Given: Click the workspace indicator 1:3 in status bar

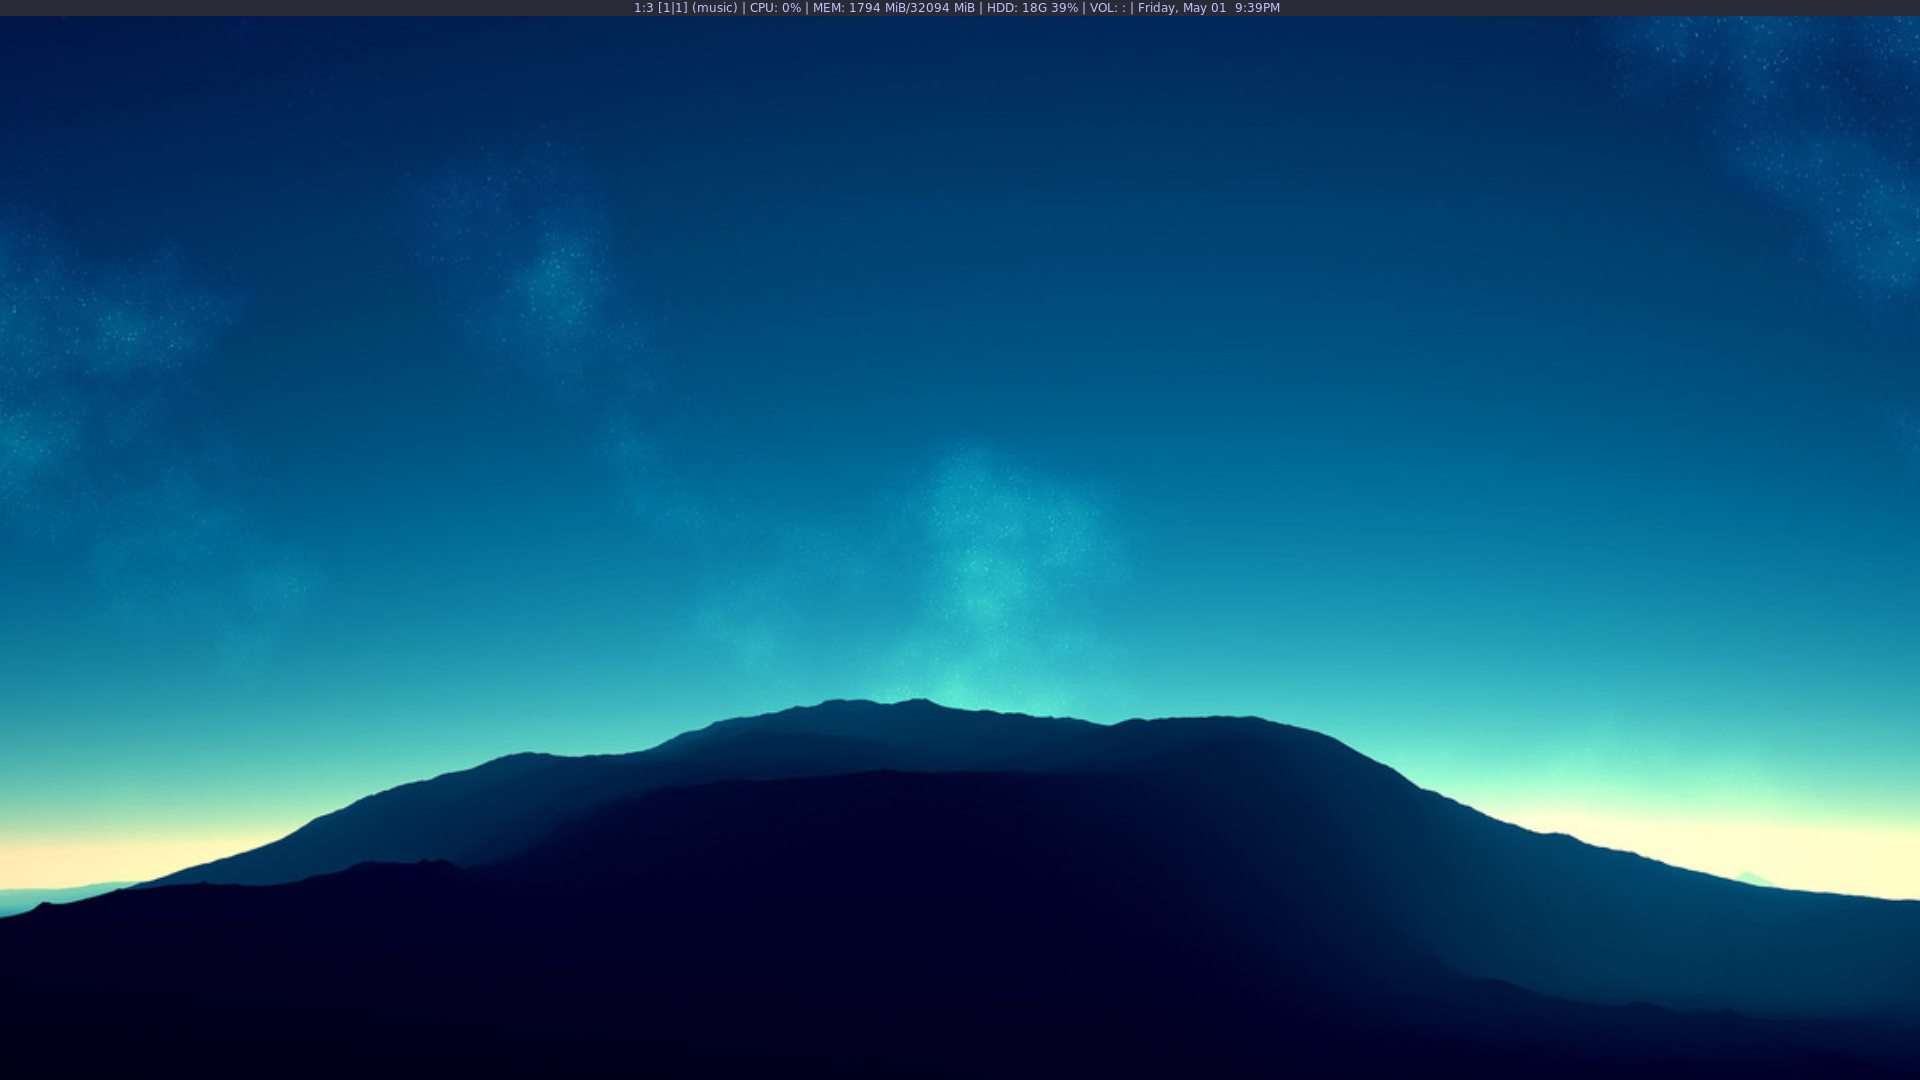Looking at the screenshot, I should [643, 8].
